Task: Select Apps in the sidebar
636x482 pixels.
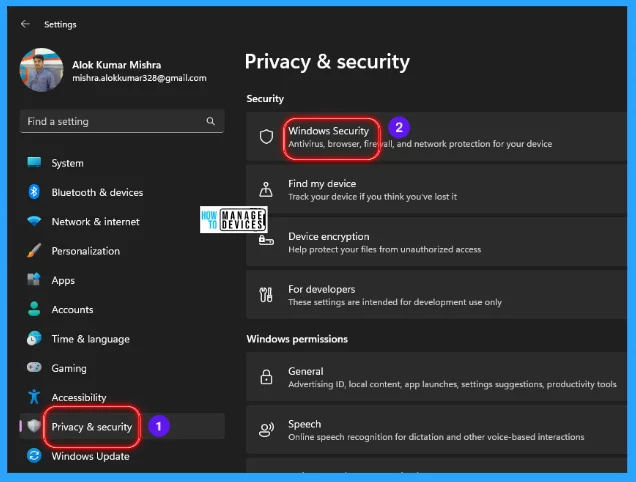Action: tap(63, 280)
